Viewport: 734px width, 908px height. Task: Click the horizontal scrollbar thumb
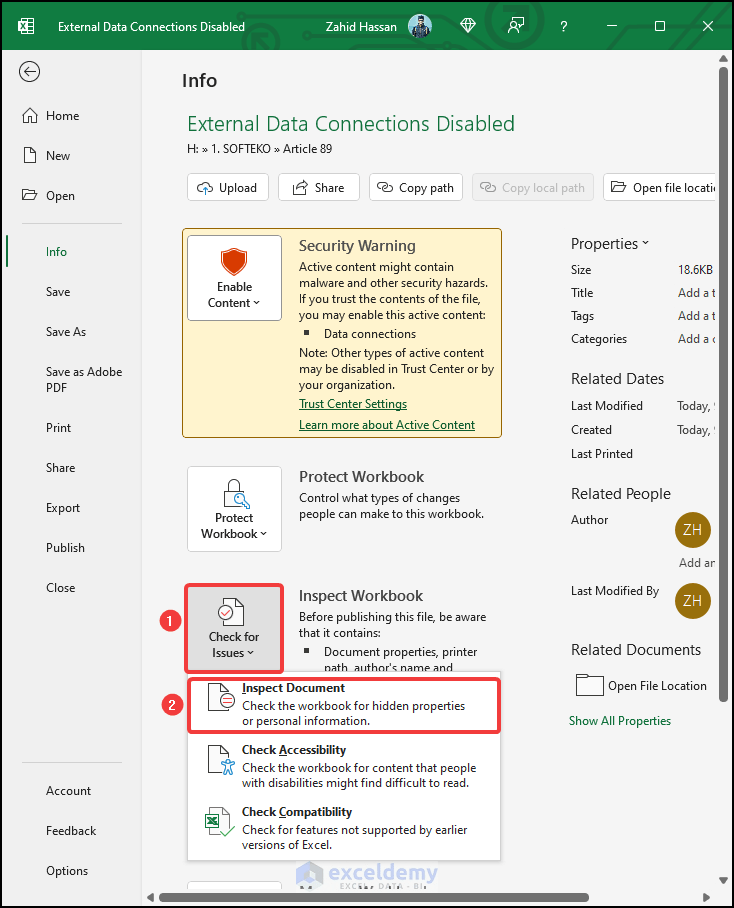click(373, 898)
